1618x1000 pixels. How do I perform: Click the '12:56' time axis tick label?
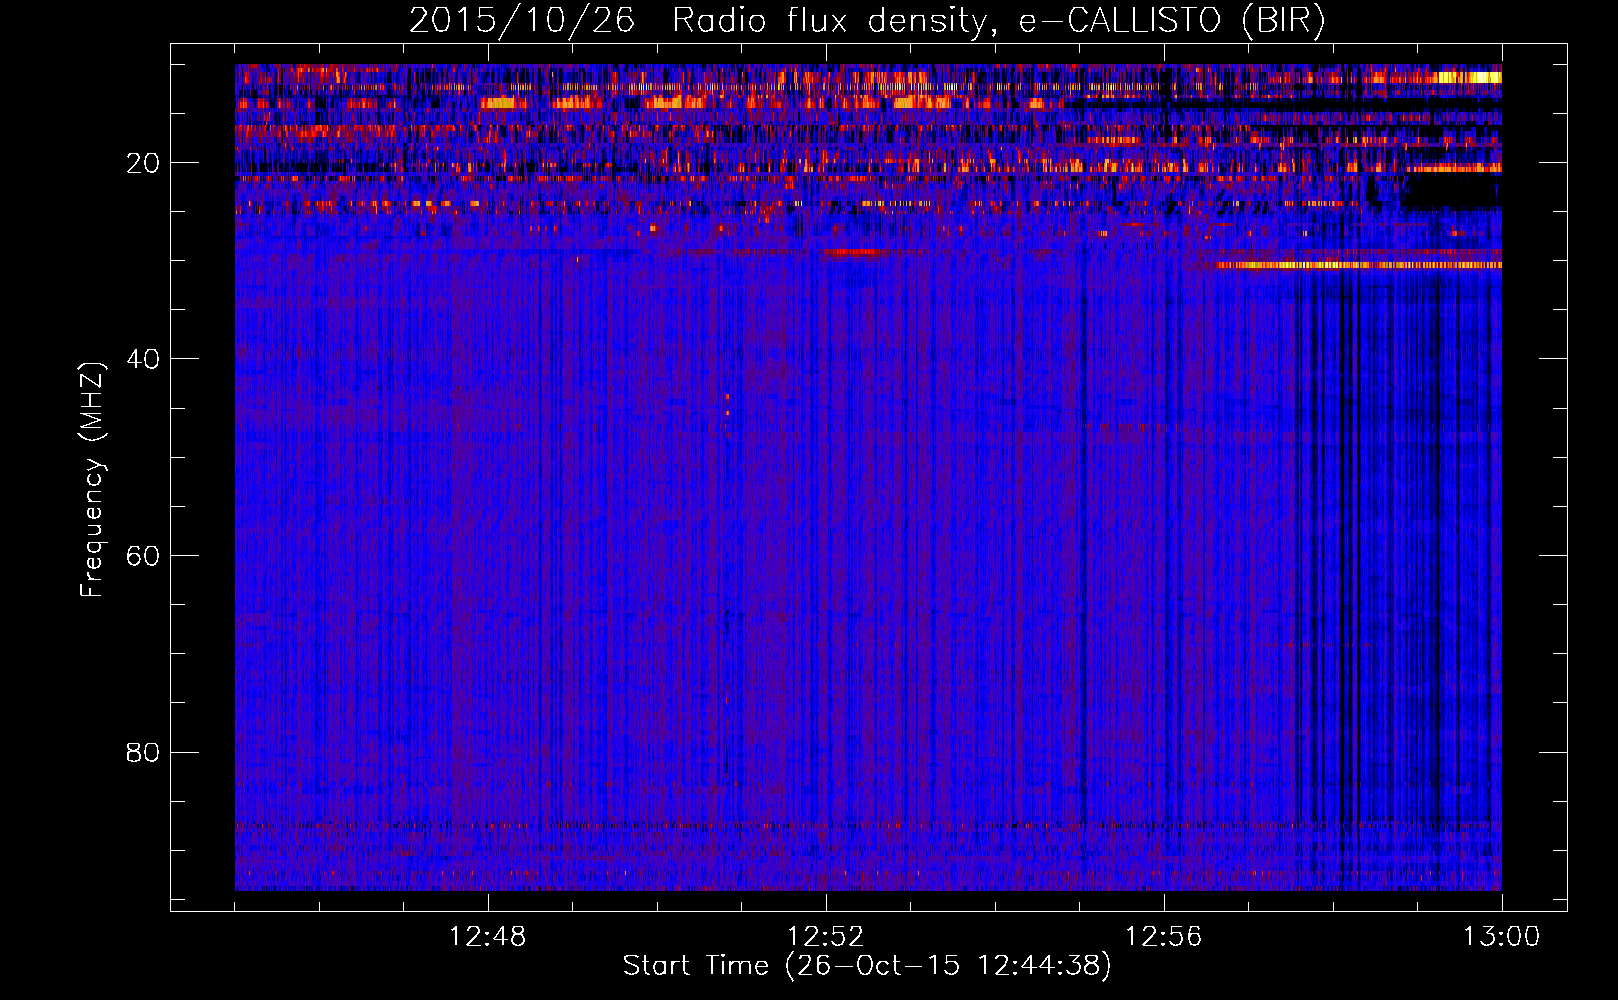[1164, 937]
